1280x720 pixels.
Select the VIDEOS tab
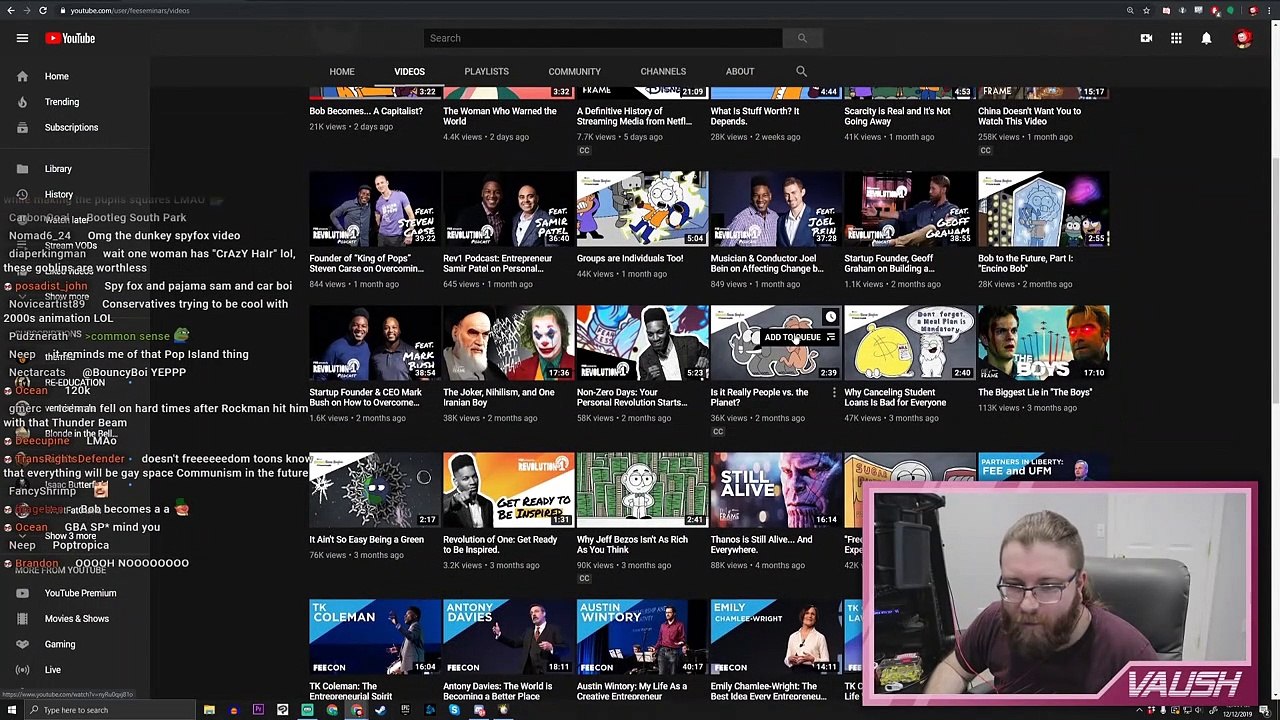[409, 72]
